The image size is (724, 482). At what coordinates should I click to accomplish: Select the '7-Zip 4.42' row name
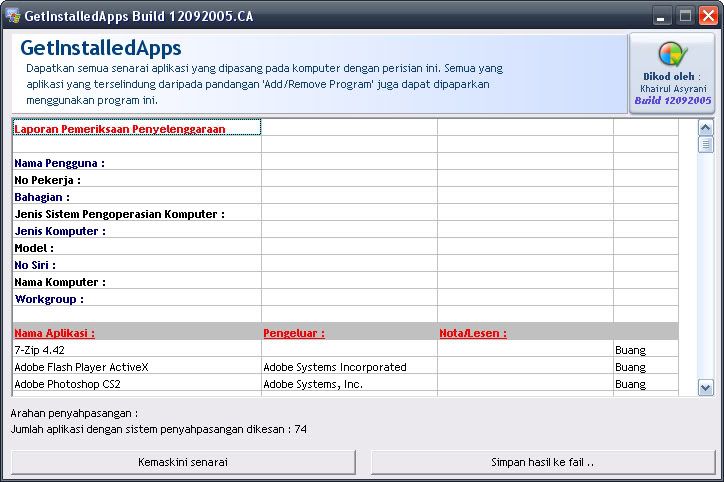(137, 349)
